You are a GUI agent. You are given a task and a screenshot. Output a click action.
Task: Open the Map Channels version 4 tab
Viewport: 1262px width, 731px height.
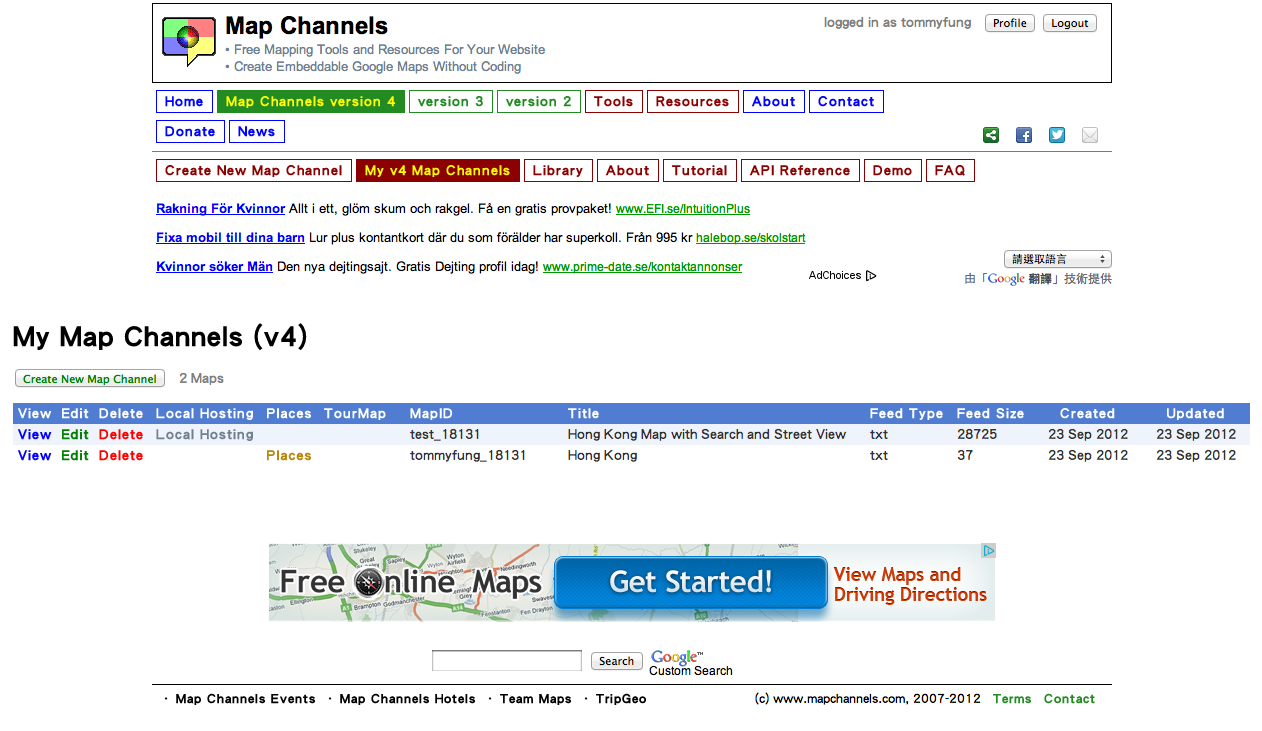[x=310, y=102]
